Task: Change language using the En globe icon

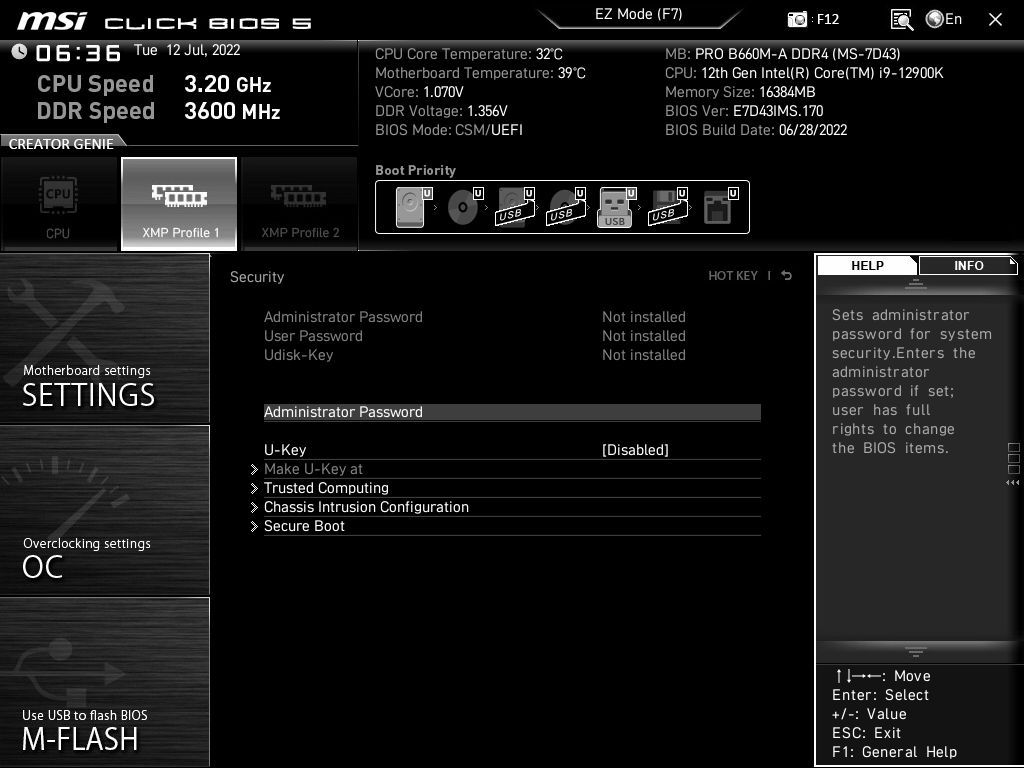Action: pos(944,19)
